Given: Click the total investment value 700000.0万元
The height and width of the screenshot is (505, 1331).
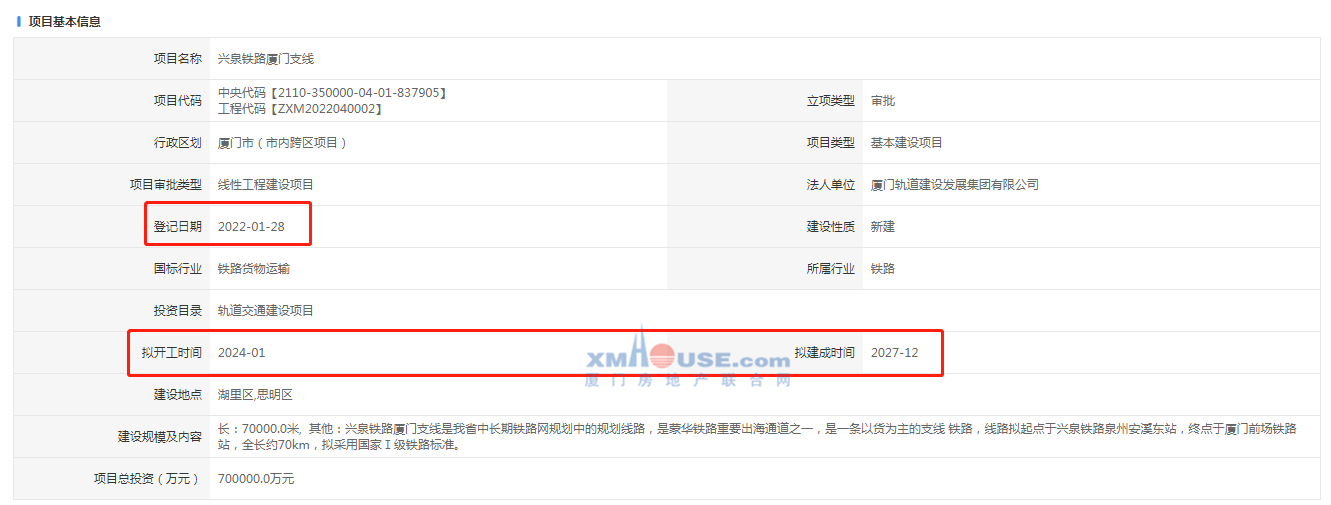Looking at the screenshot, I should pyautogui.click(x=256, y=479).
